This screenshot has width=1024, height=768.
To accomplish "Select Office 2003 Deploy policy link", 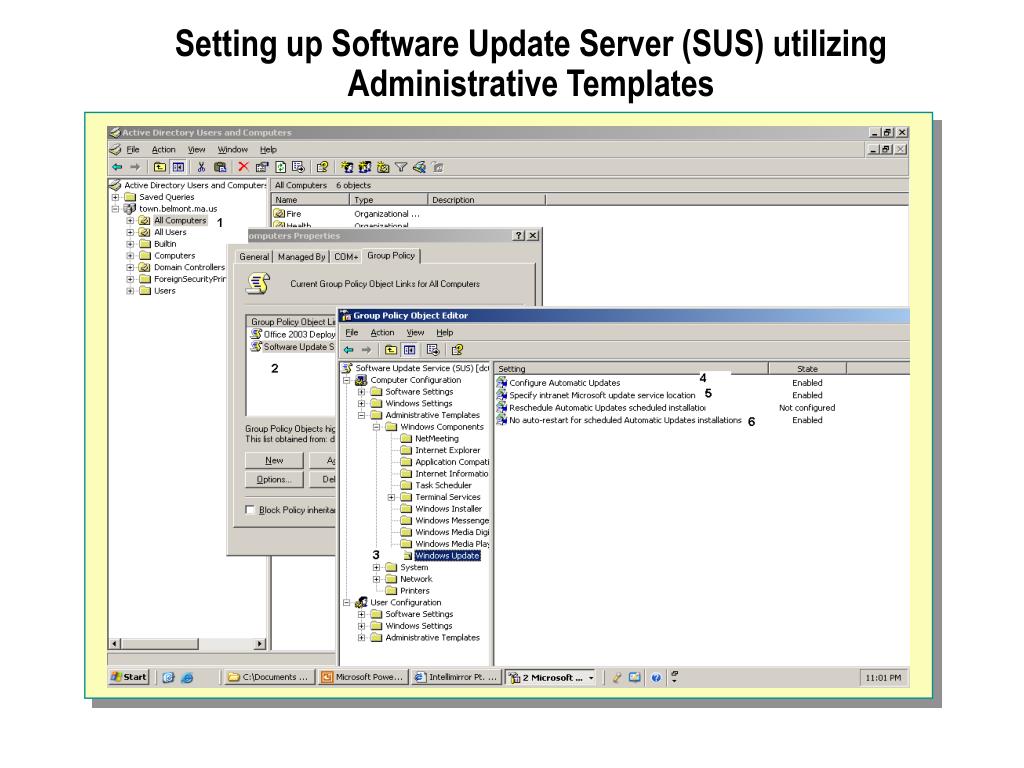I will tap(293, 334).
